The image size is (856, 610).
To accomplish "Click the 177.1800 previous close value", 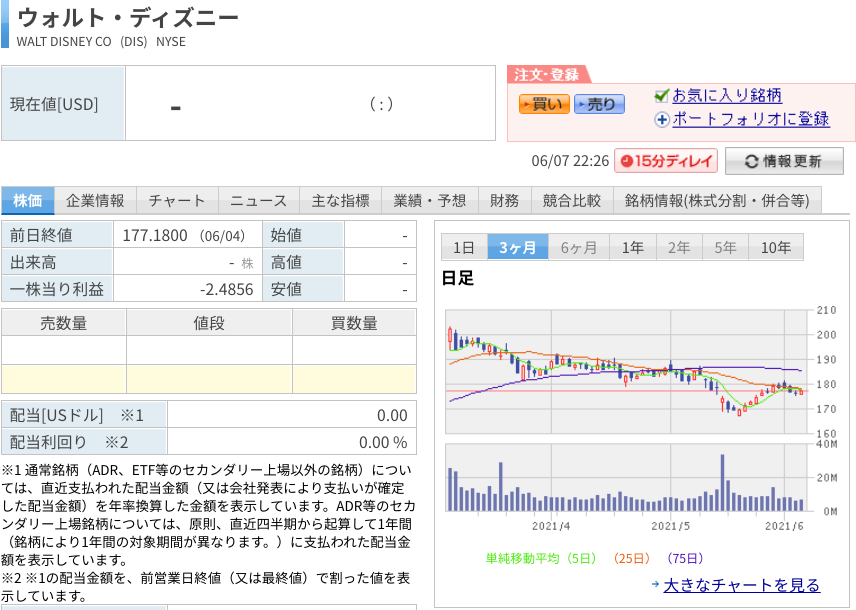I will coord(155,235).
